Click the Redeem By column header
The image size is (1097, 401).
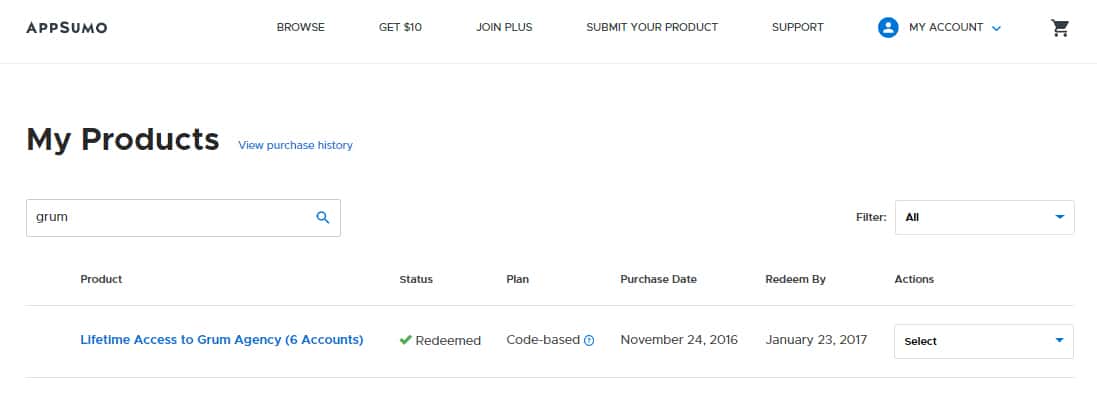(795, 279)
